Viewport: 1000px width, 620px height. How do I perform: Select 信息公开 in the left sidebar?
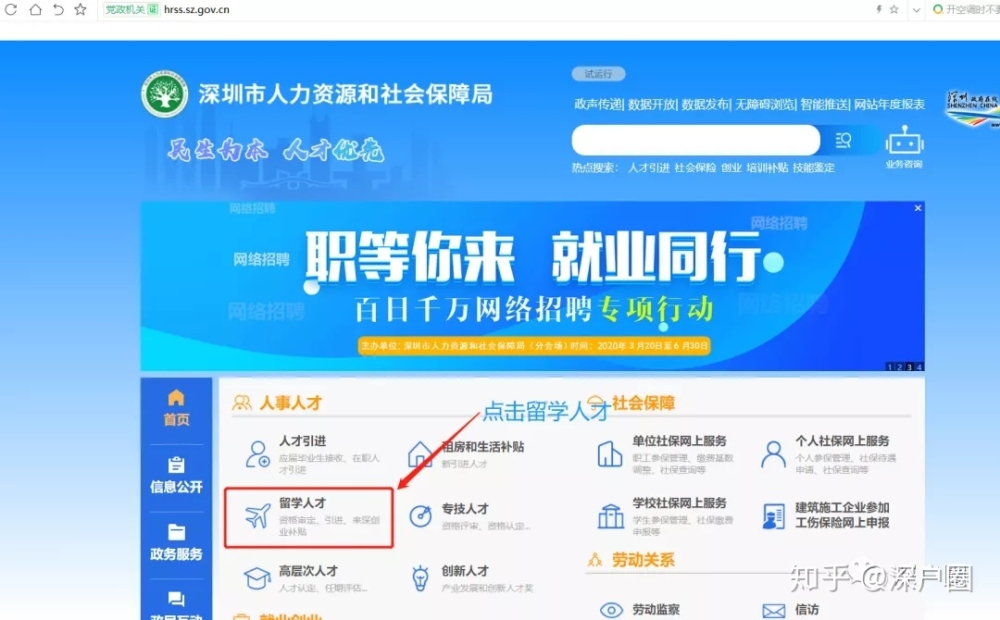(x=176, y=475)
